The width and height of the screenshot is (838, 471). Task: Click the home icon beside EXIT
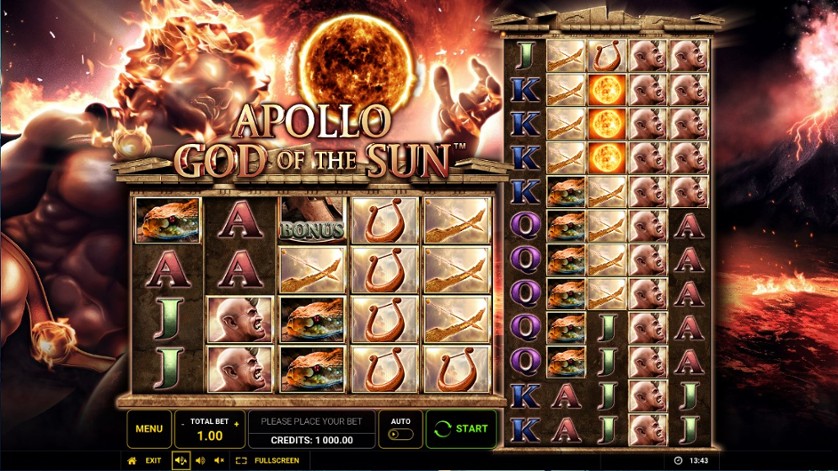pyautogui.click(x=131, y=460)
